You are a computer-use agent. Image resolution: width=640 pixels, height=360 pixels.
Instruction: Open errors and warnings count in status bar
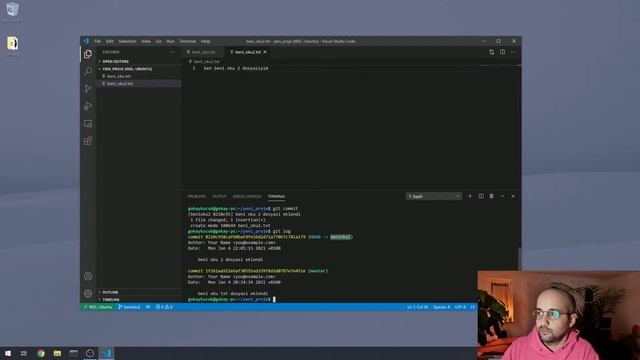click(x=164, y=307)
